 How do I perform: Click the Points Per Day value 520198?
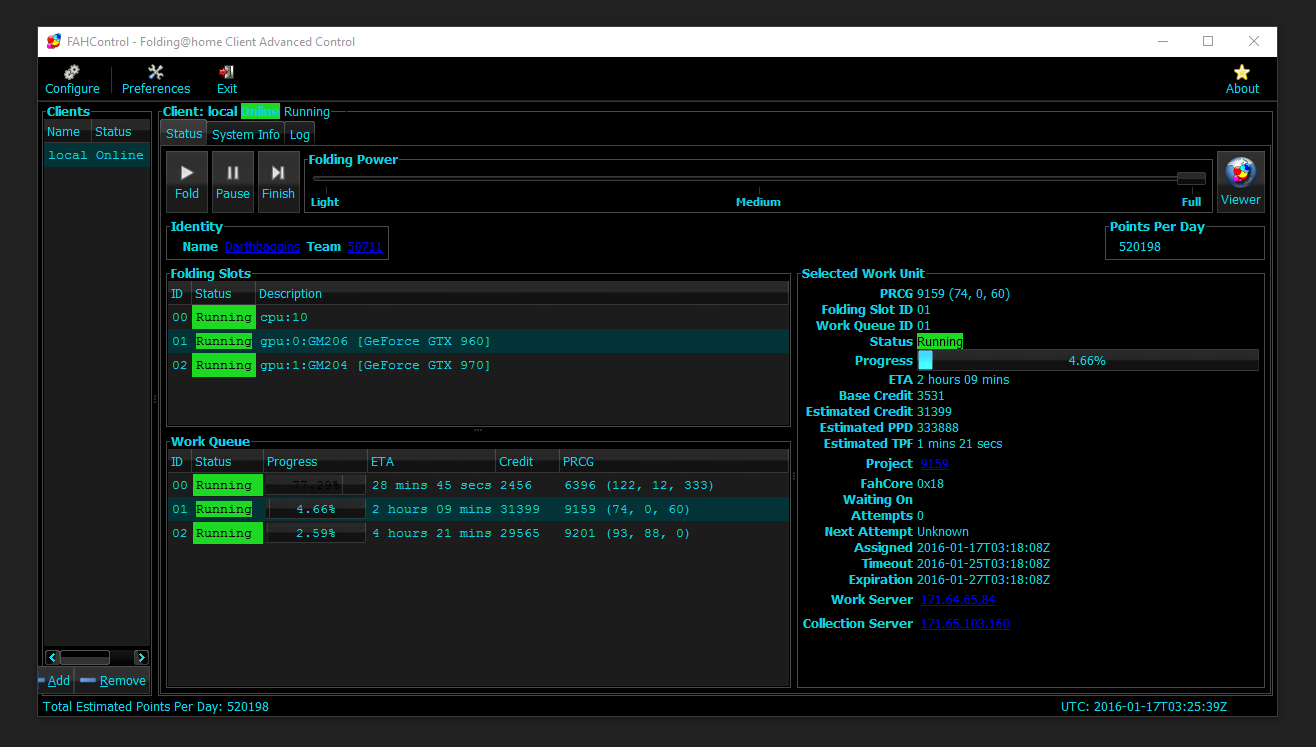[x=1140, y=246]
